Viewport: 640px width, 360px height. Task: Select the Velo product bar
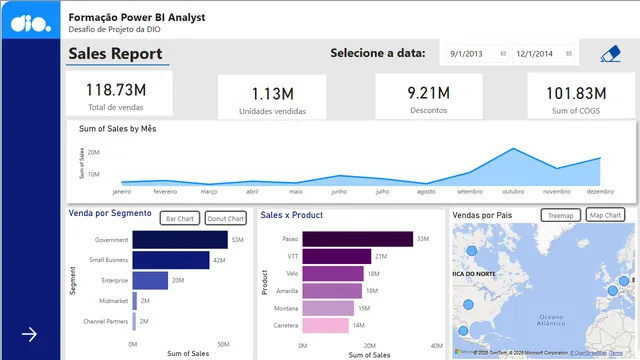[x=333, y=273]
